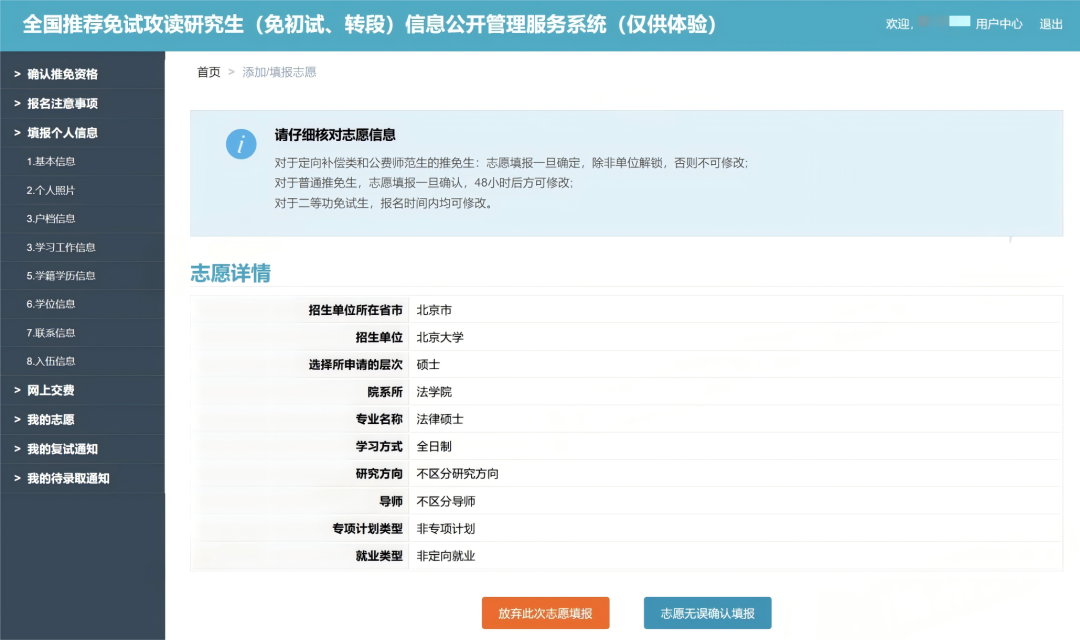1080x640 pixels.
Task: Open 8.入伍信息 sidebar item
Action: (x=51, y=361)
